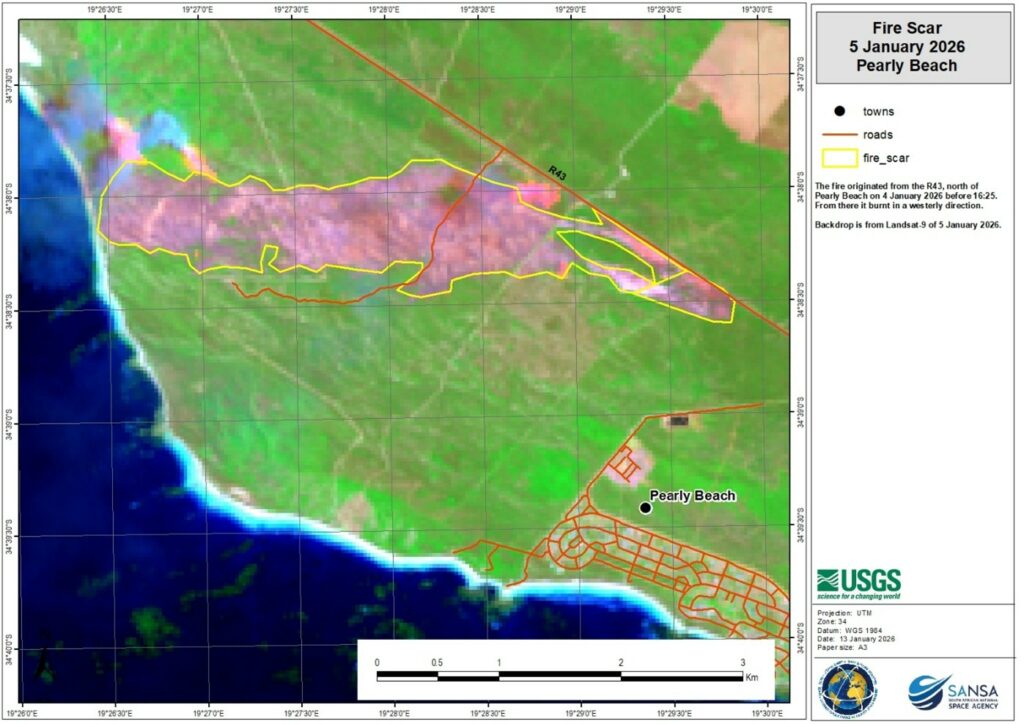Click the Landsat-9 backdrop note
This screenshot has height=724, width=1024.
coord(908,227)
